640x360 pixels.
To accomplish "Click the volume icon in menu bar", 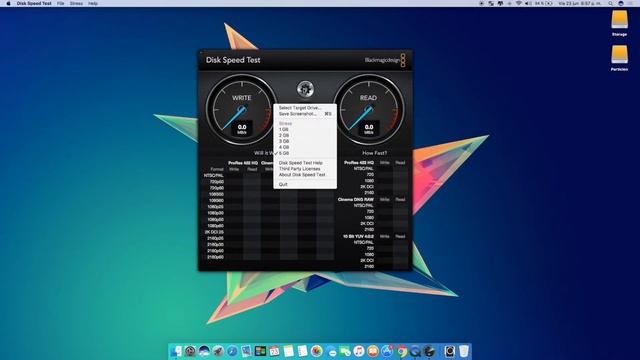I will point(528,3).
